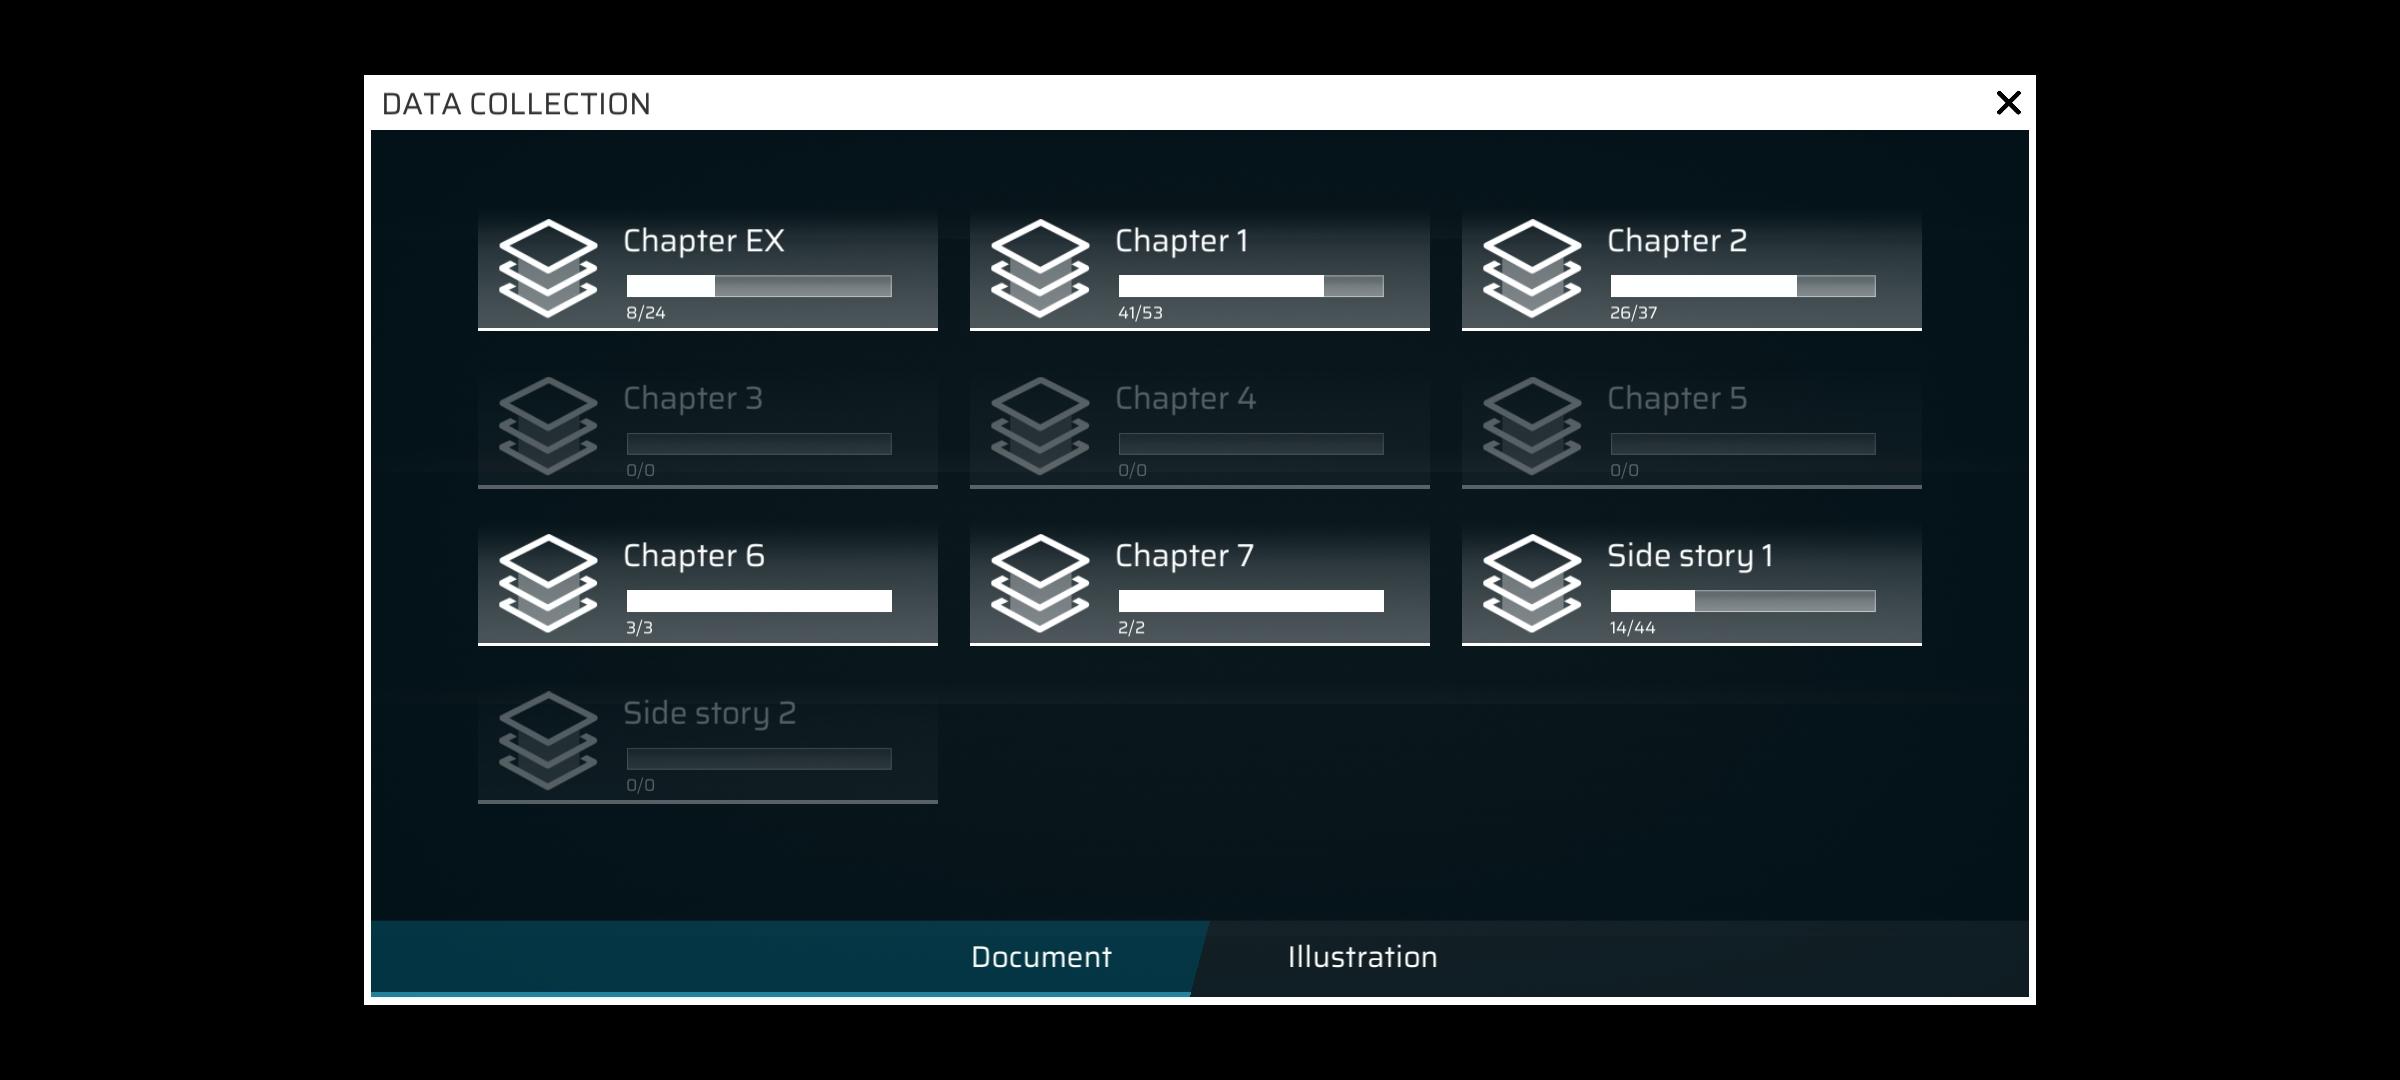
Task: Open the Chapter 1 title label
Action: coord(1181,241)
